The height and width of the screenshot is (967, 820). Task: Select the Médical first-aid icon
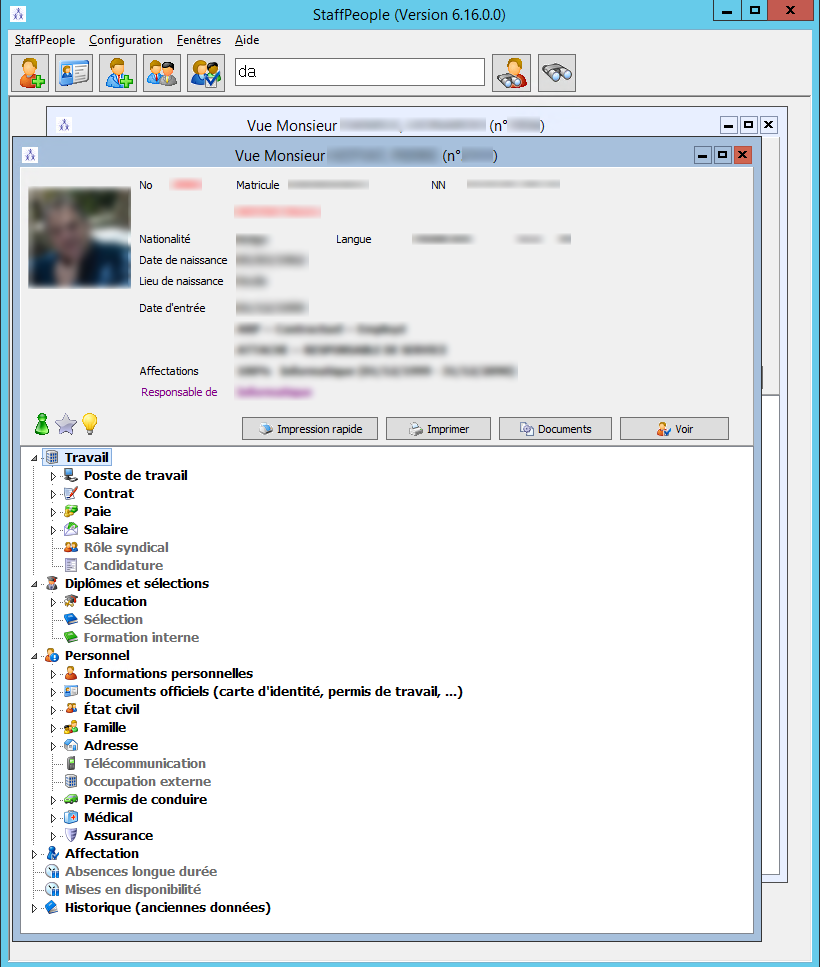point(71,817)
